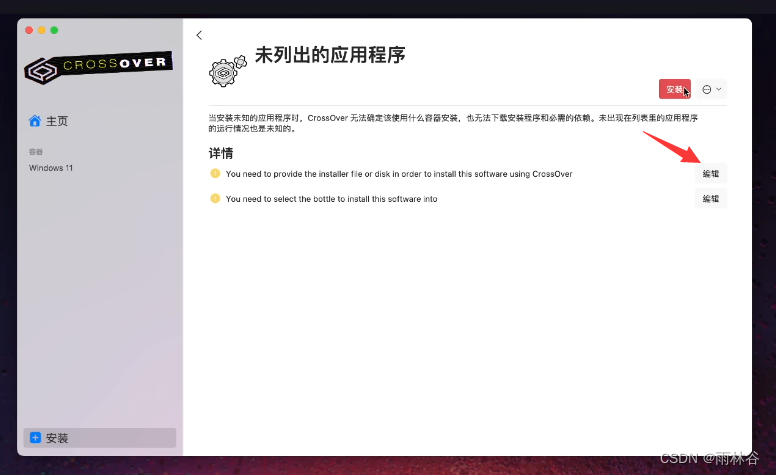Close the window with the red button
Screen dimensions: 776x475
pyautogui.click(x=29, y=30)
